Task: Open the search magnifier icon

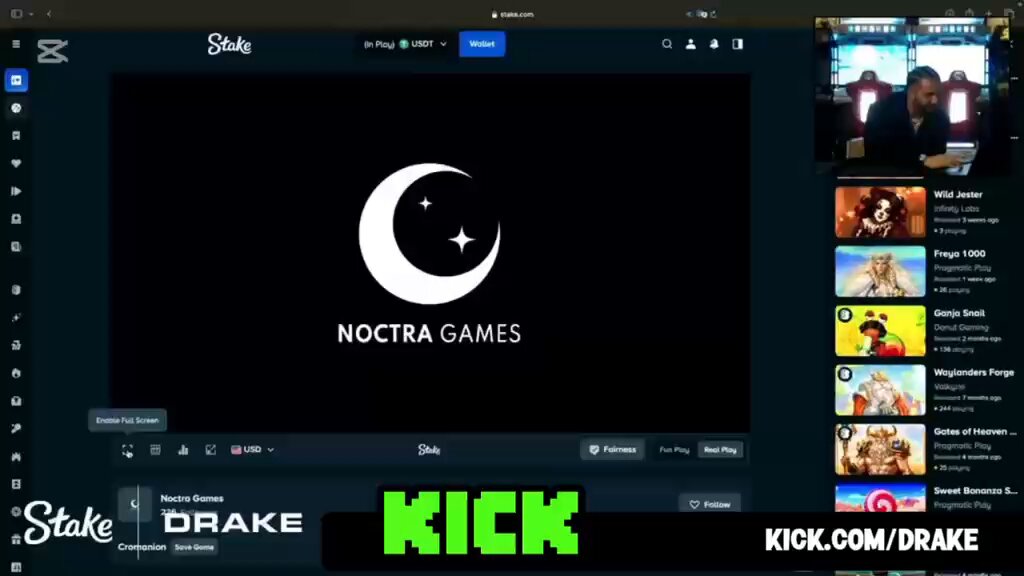Action: coord(667,44)
